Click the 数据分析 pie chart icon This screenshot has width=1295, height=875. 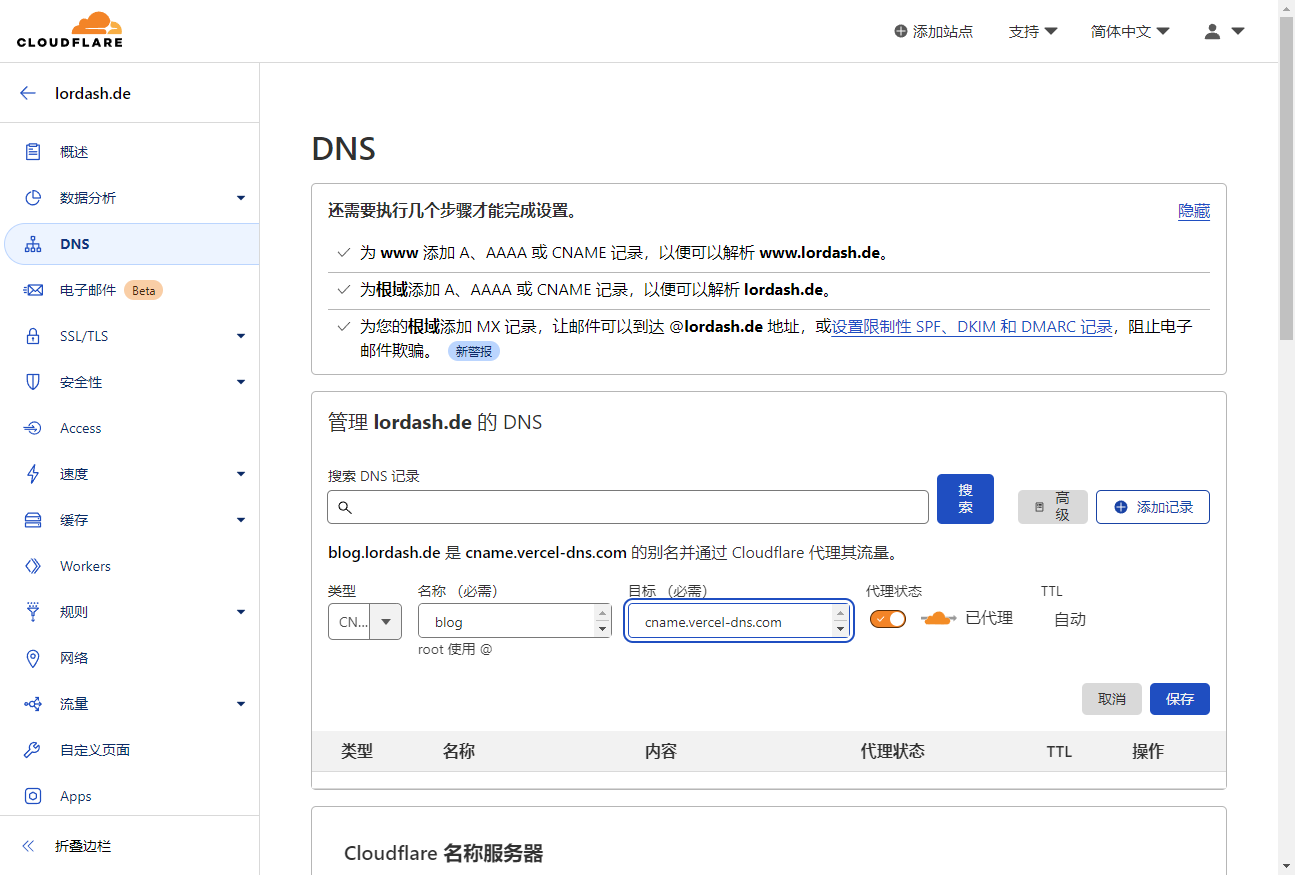point(33,198)
